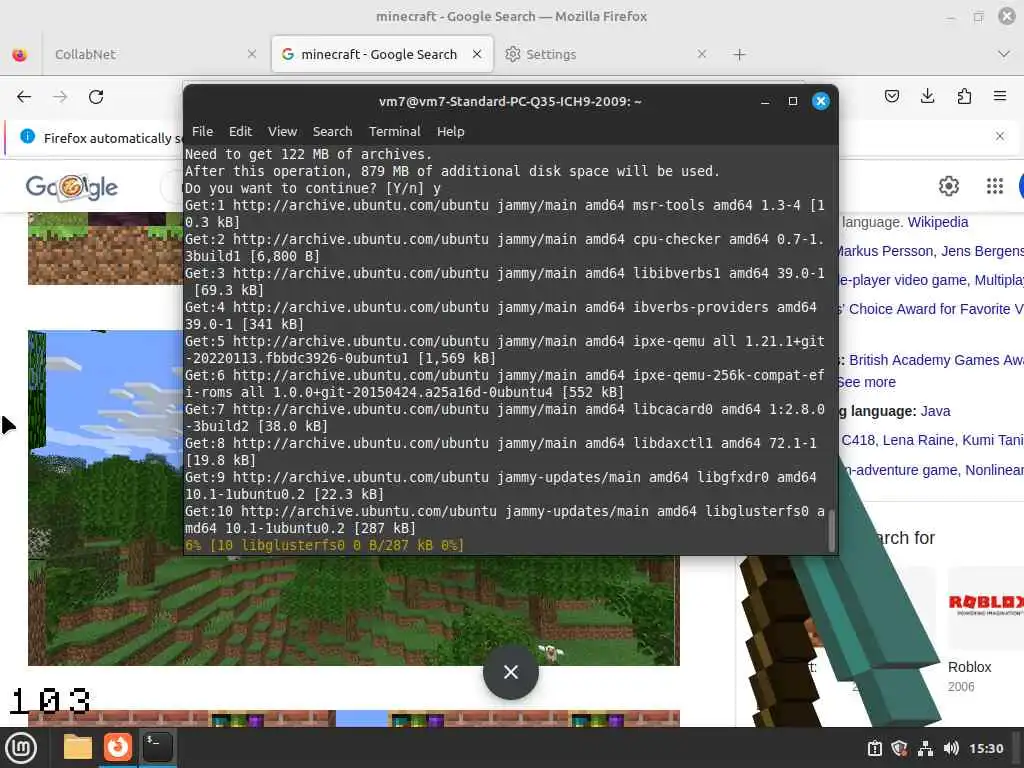Open Firefox downloads panel
The width and height of the screenshot is (1024, 768).
(x=927, y=97)
